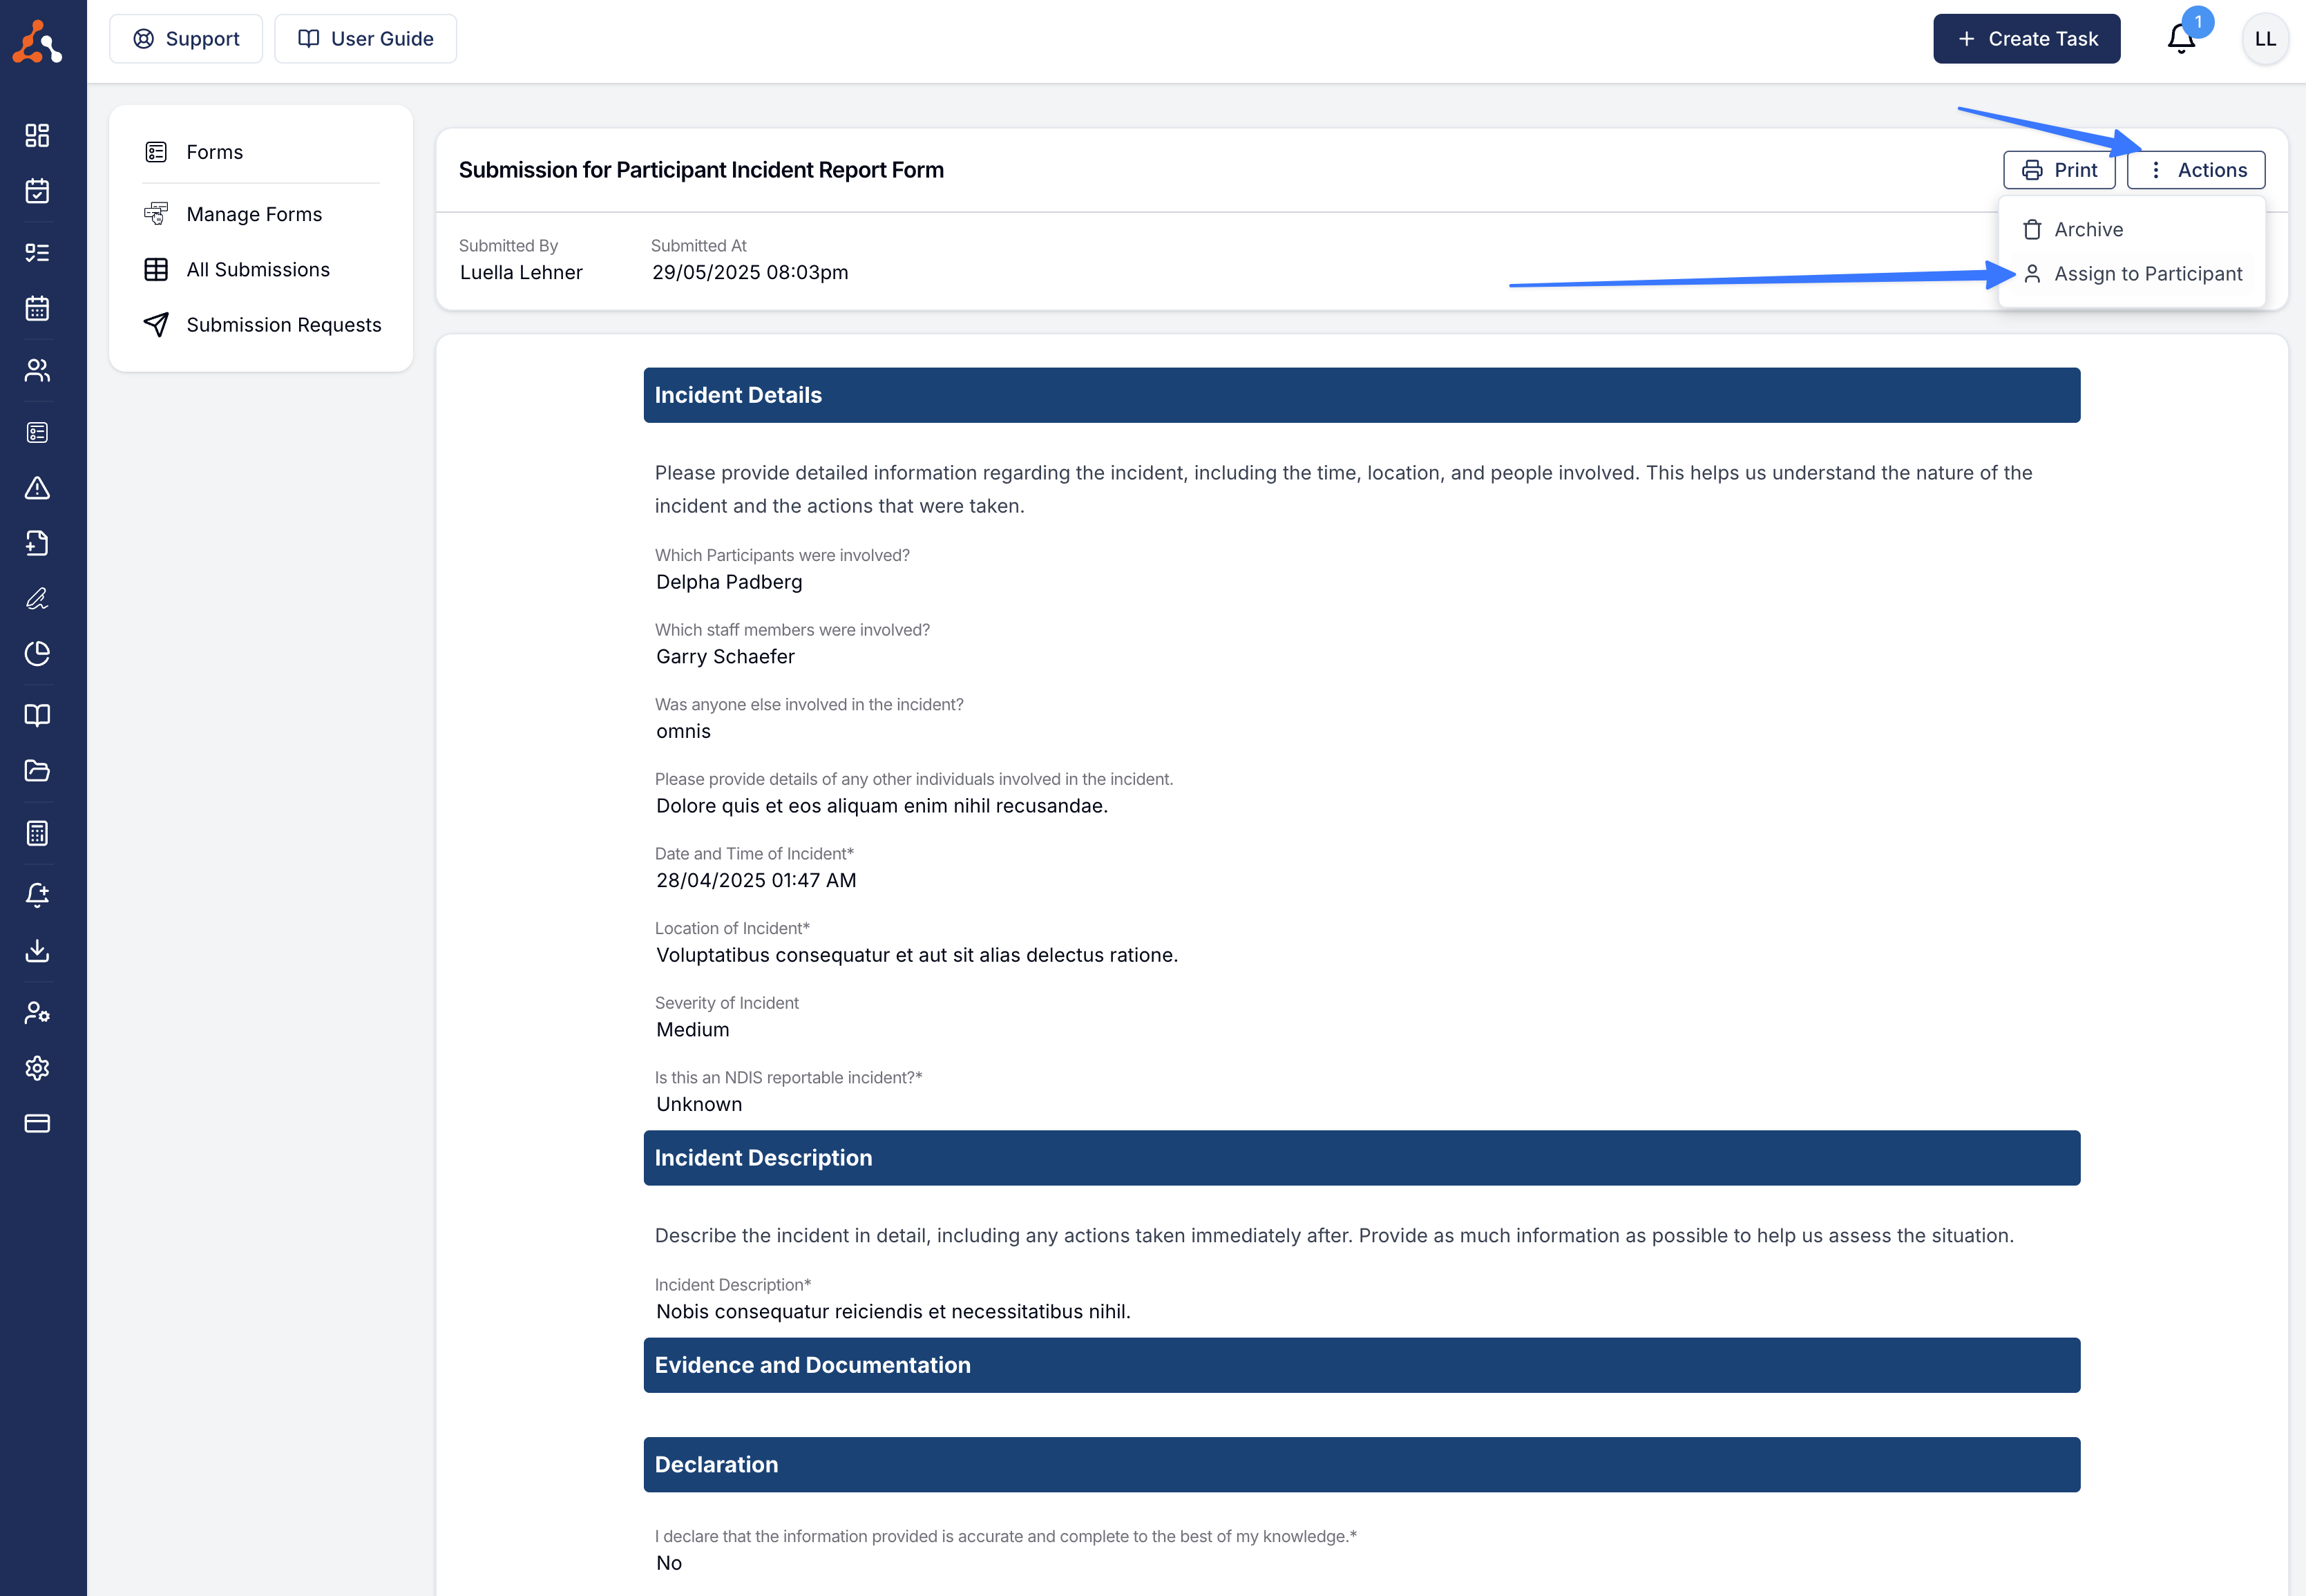2306x1596 pixels.
Task: Click the Declaration section header
Action: pos(1362,1465)
